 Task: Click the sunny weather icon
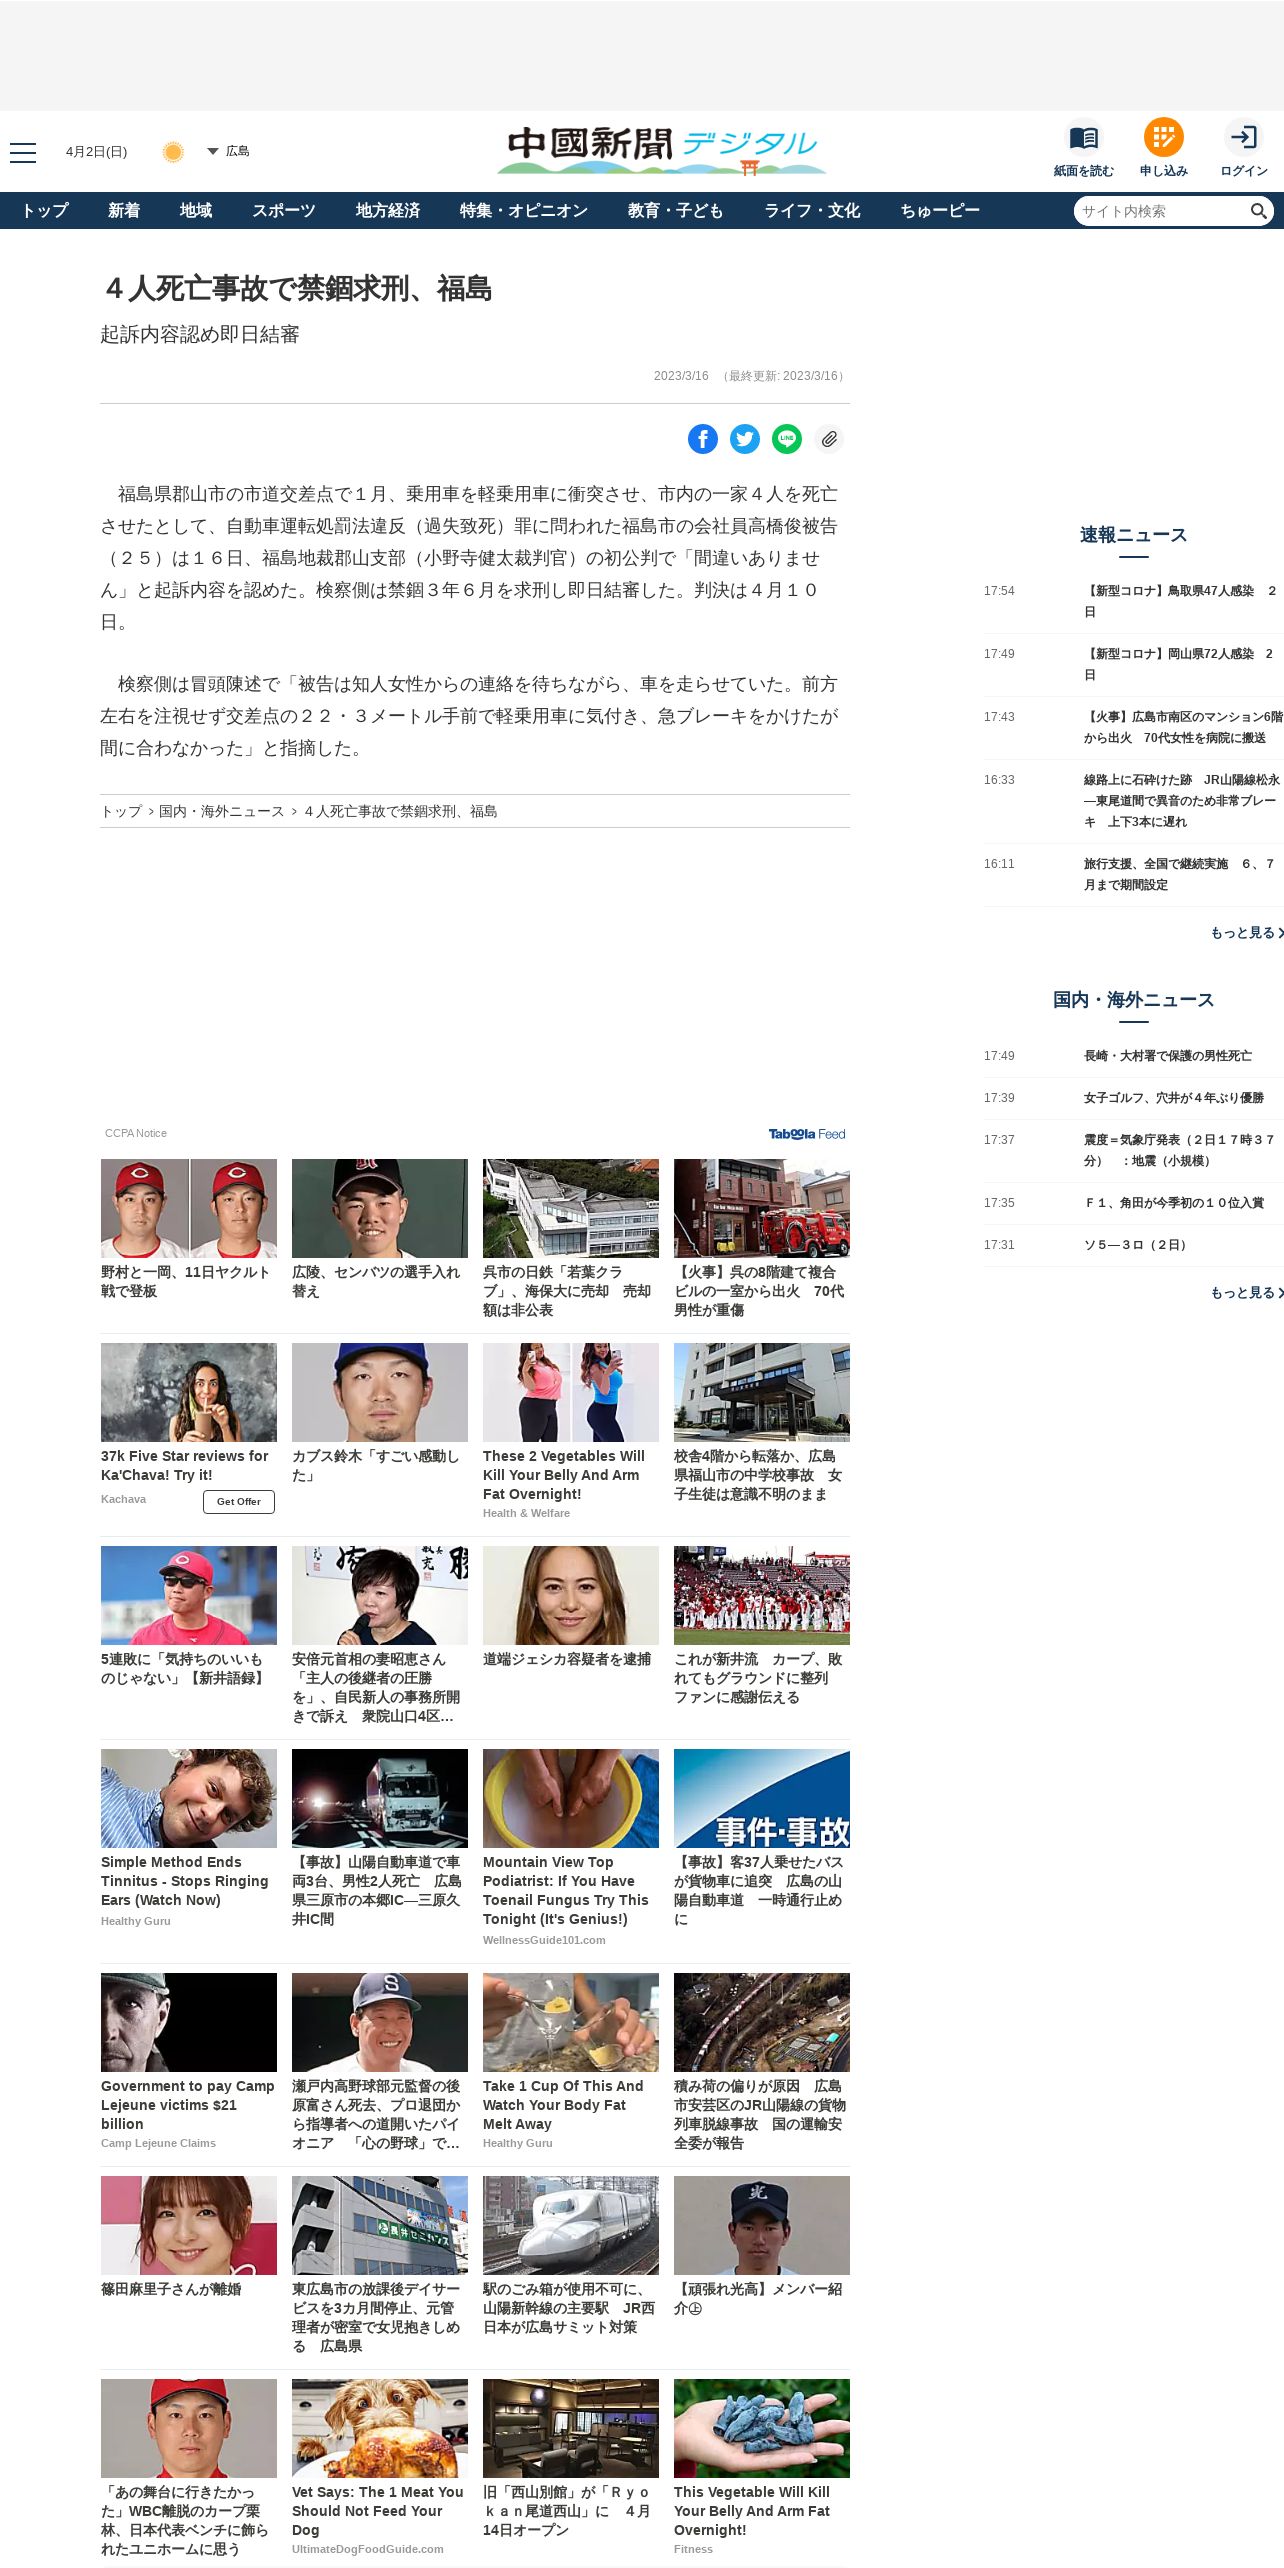pyautogui.click(x=173, y=152)
